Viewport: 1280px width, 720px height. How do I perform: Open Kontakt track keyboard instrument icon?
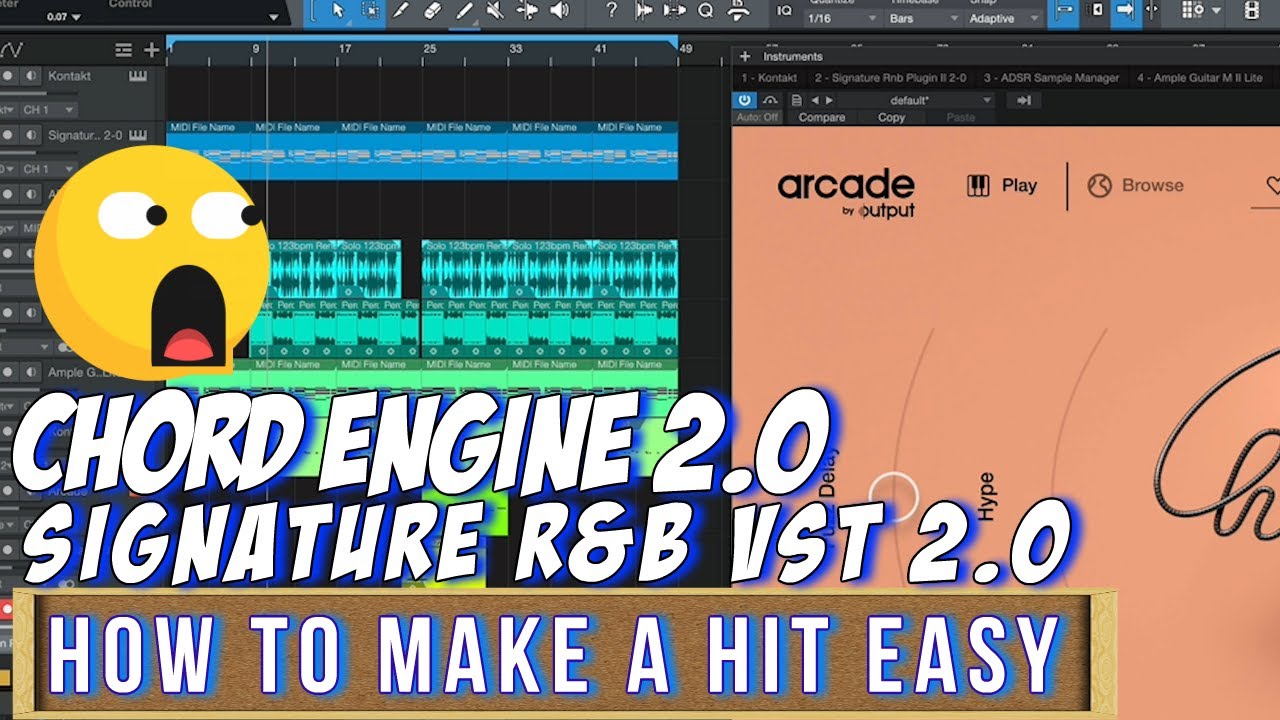[x=139, y=76]
